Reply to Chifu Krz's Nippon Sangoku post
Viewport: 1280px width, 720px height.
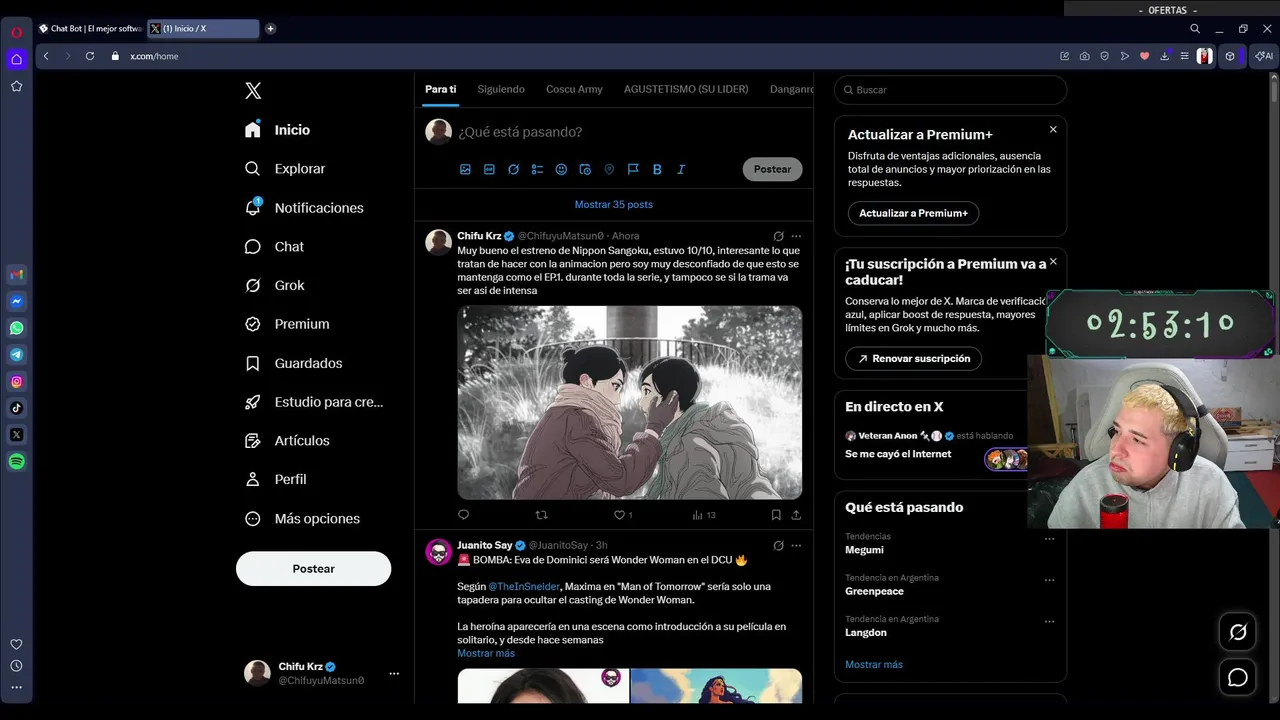click(463, 515)
